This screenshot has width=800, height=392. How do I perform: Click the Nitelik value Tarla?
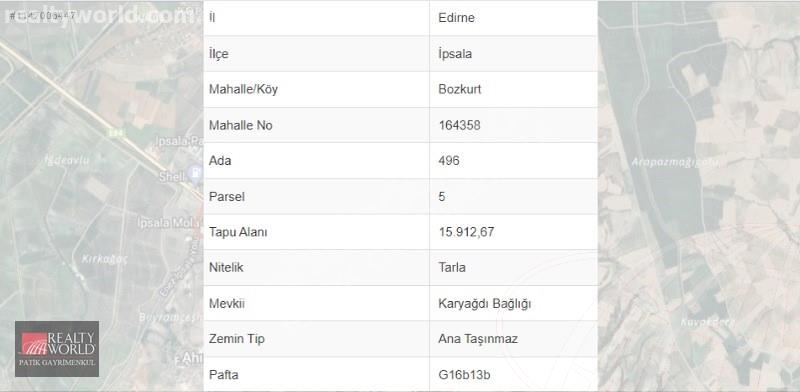point(452,267)
